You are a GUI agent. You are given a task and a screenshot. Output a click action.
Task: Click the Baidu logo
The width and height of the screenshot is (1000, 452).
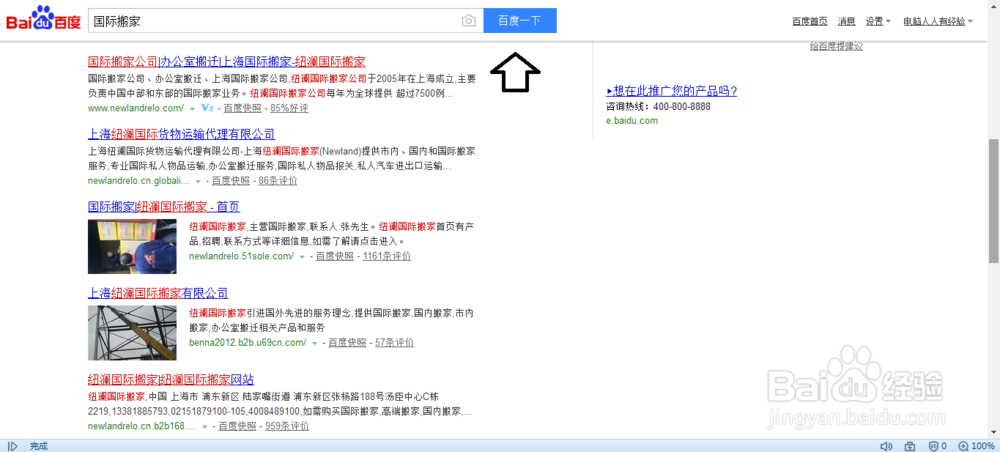[43, 20]
